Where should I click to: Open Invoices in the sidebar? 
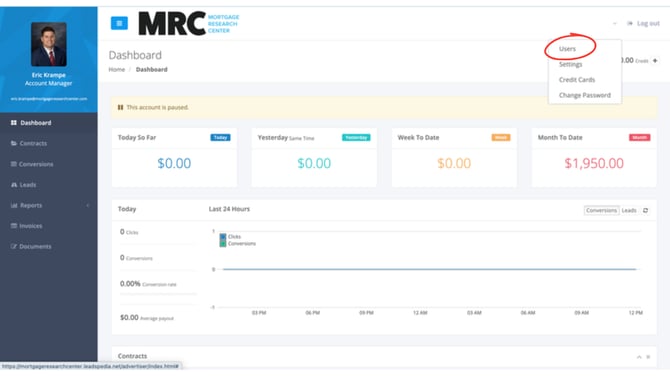49,226
